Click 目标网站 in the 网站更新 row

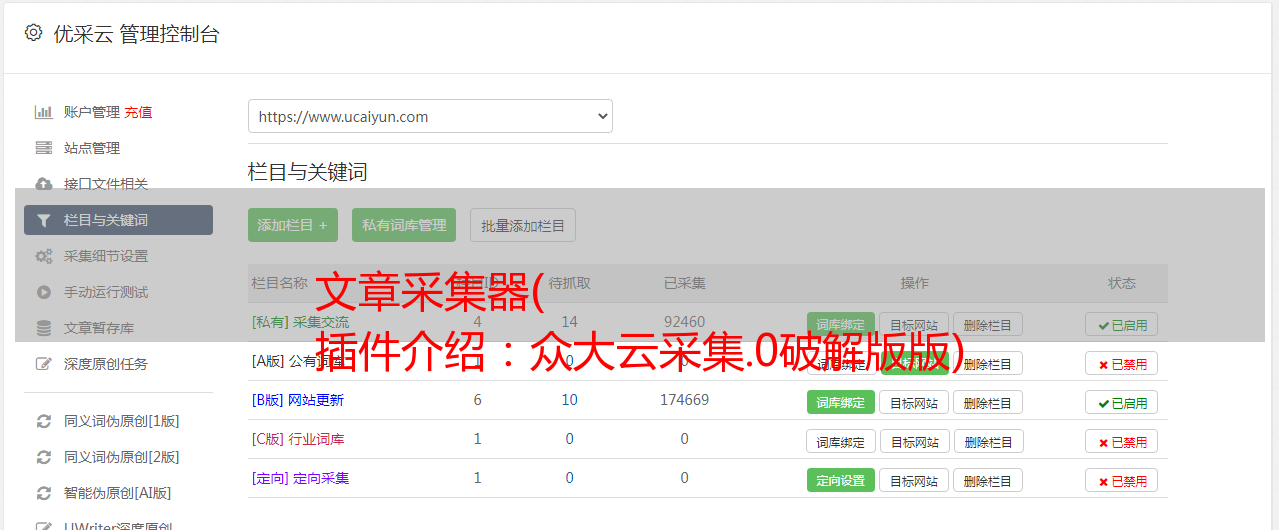914,402
